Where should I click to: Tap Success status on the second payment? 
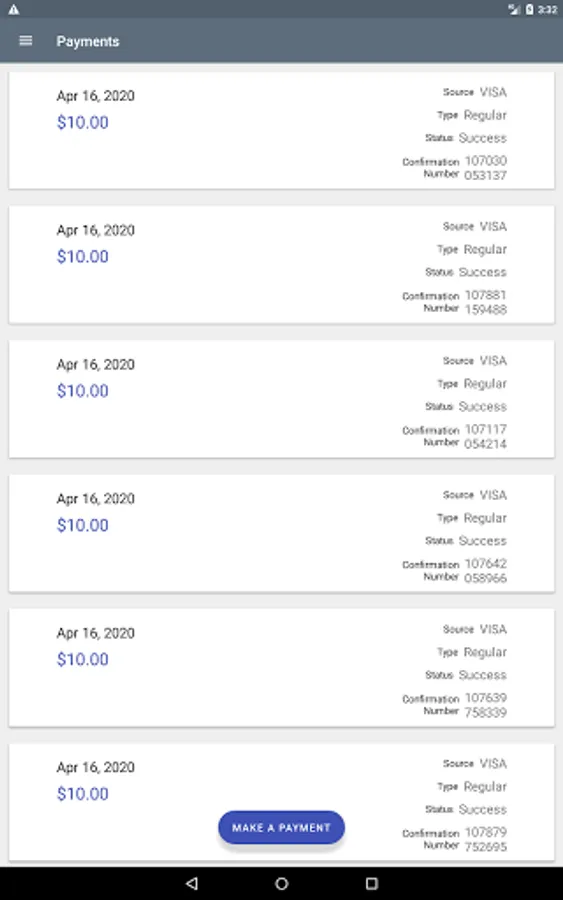483,272
